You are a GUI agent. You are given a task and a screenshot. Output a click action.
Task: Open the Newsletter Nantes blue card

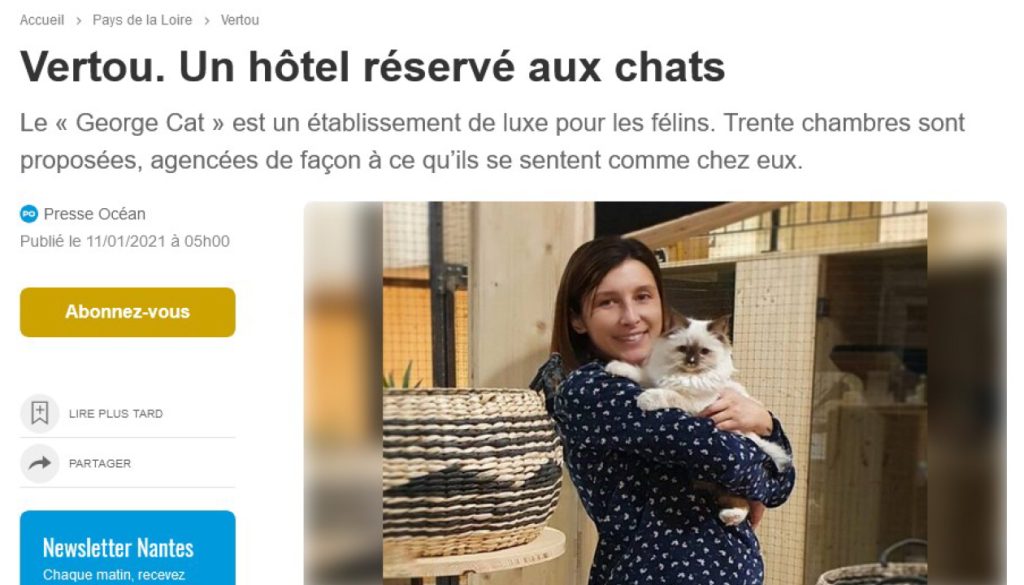[127, 548]
